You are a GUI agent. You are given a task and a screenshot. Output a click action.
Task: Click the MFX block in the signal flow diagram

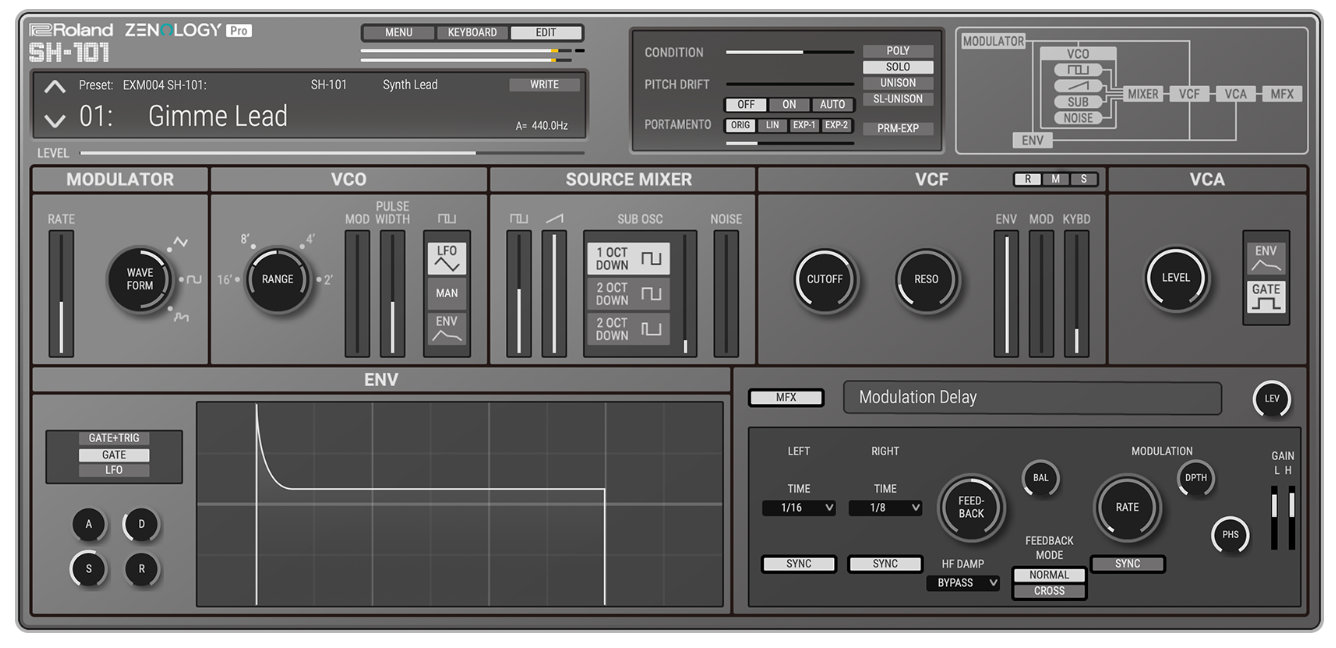pyautogui.click(x=1281, y=94)
